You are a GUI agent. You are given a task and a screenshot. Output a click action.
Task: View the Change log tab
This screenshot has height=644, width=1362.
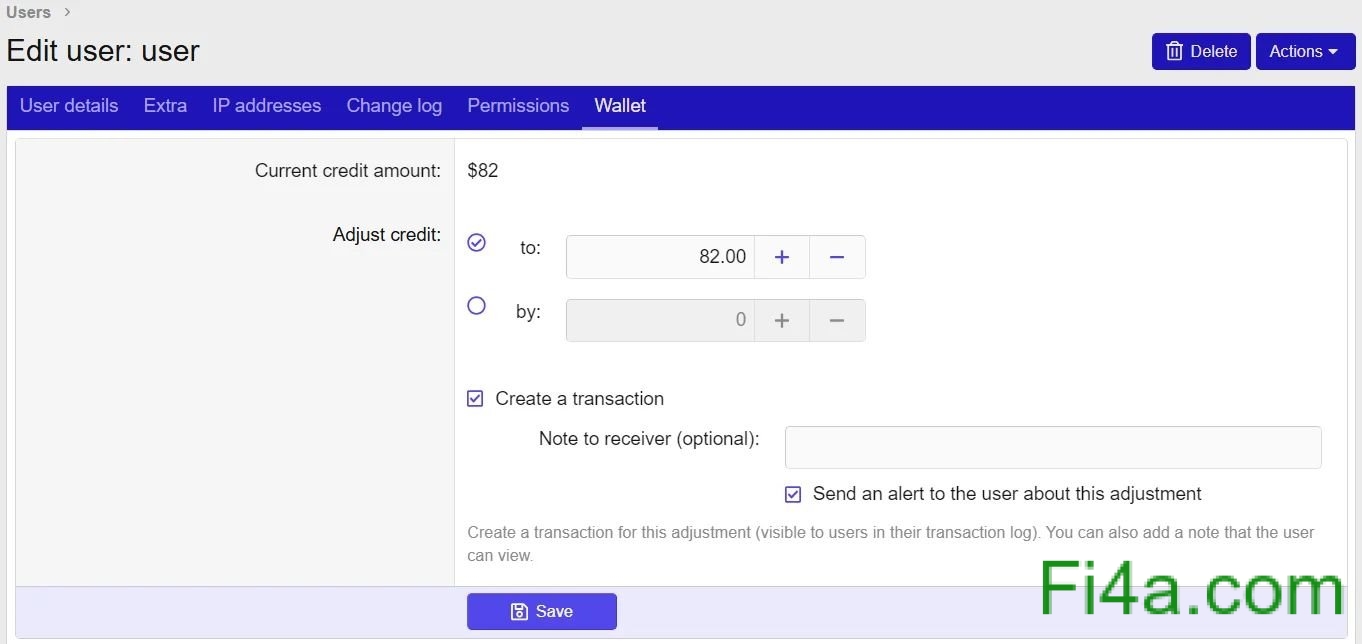point(394,106)
